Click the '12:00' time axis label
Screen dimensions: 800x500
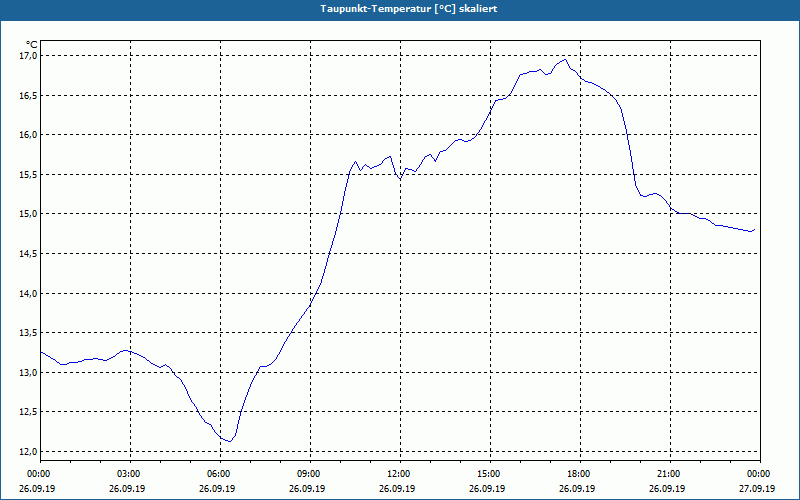399,474
